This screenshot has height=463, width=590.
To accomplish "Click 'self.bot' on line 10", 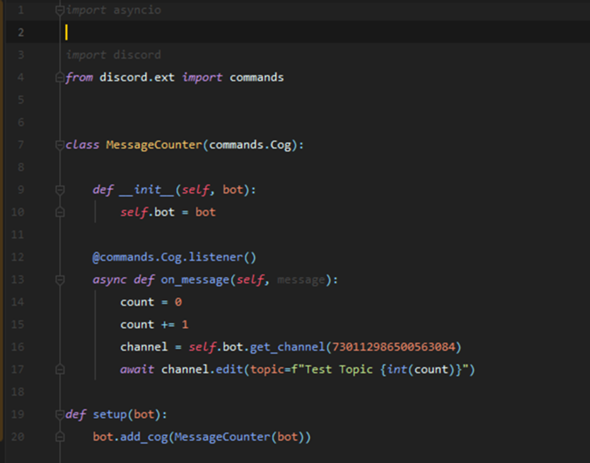I will [x=148, y=212].
